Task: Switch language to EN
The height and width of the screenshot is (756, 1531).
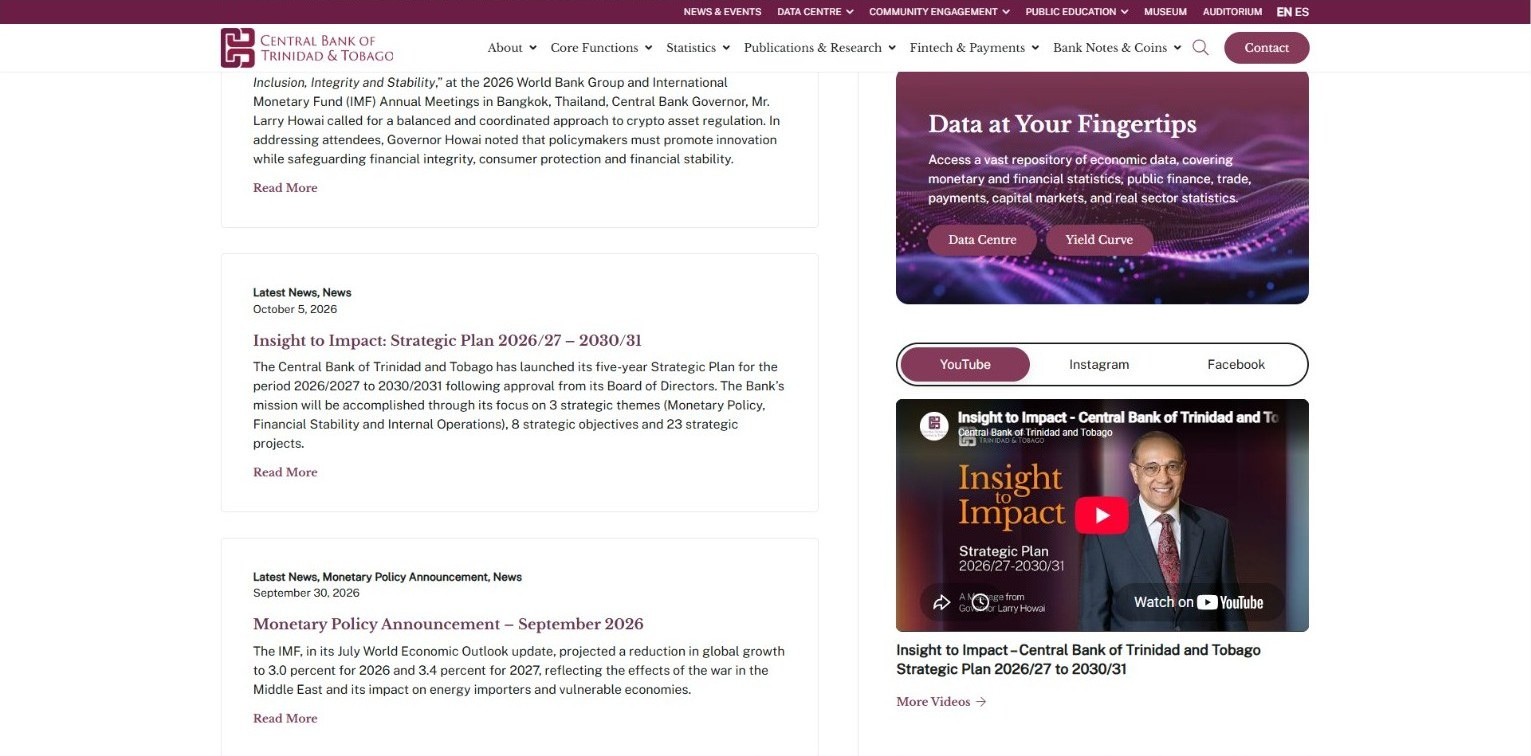Action: point(1284,12)
